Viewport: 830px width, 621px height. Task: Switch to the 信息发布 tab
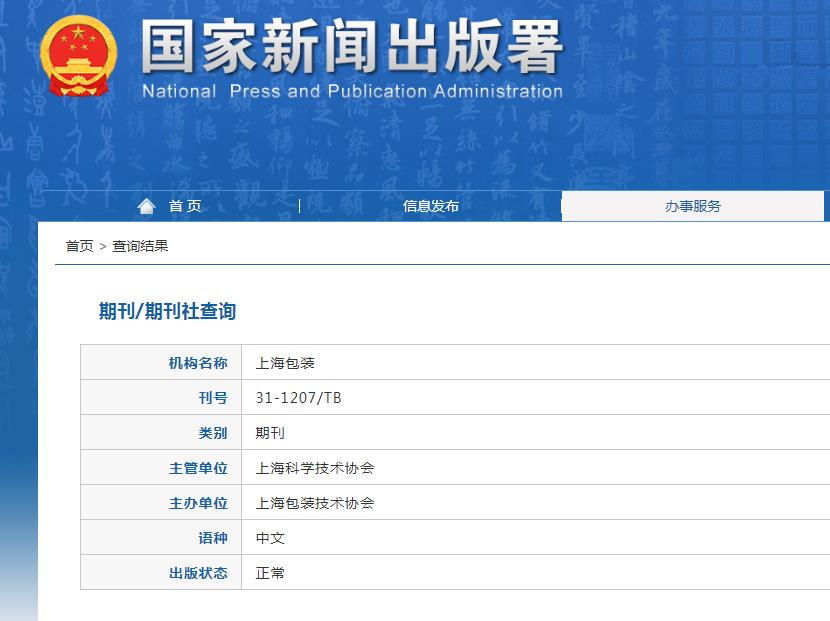[430, 206]
